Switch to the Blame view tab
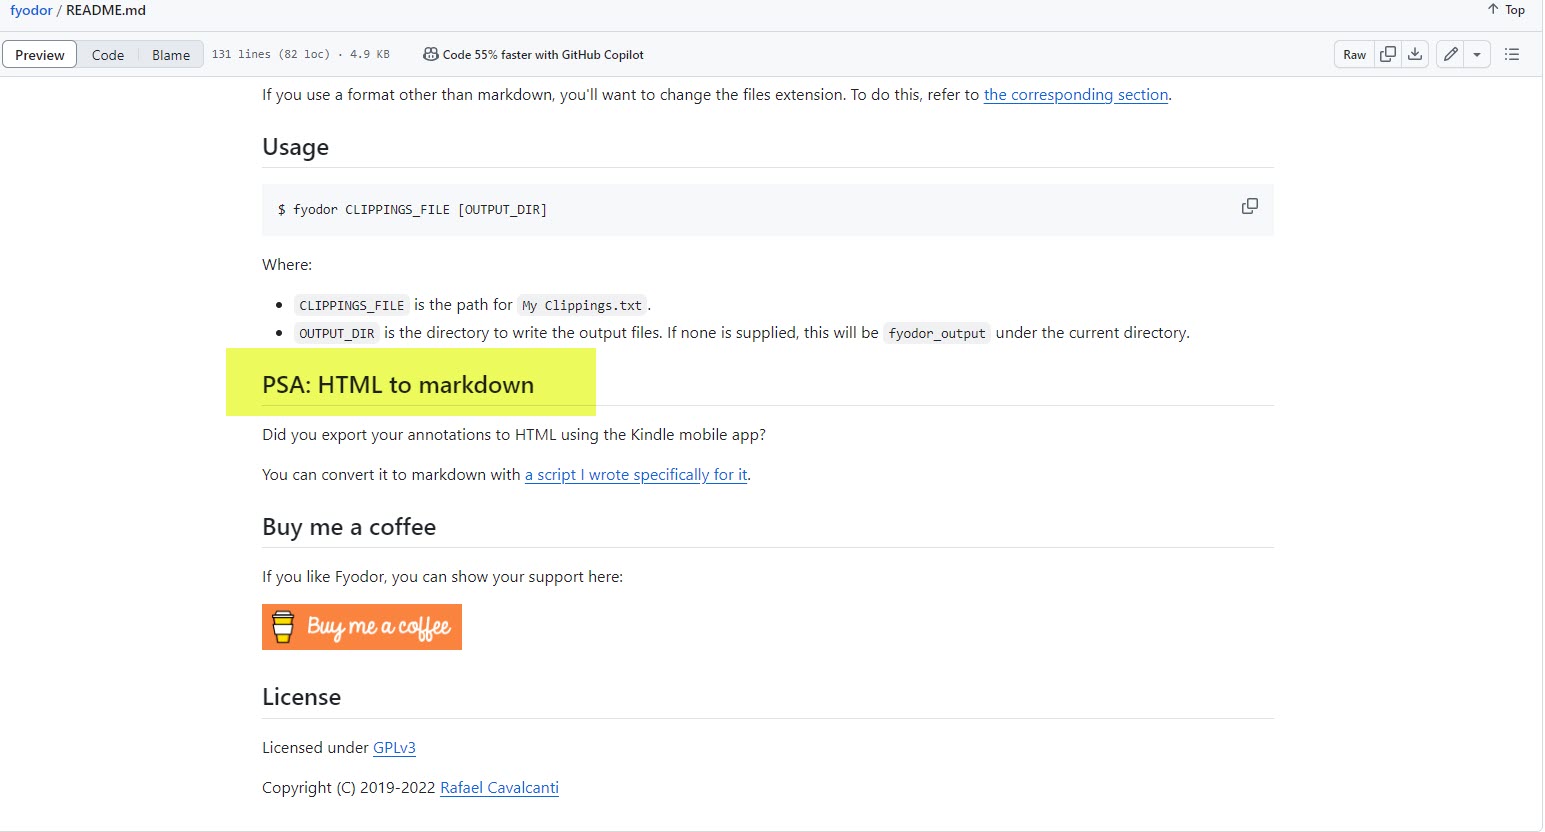The height and width of the screenshot is (832, 1545). pos(171,55)
